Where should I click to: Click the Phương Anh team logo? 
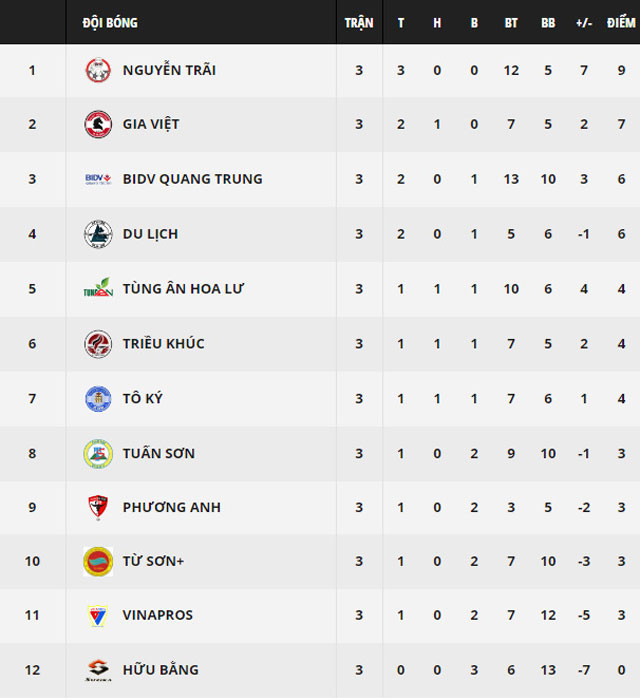[x=97, y=507]
